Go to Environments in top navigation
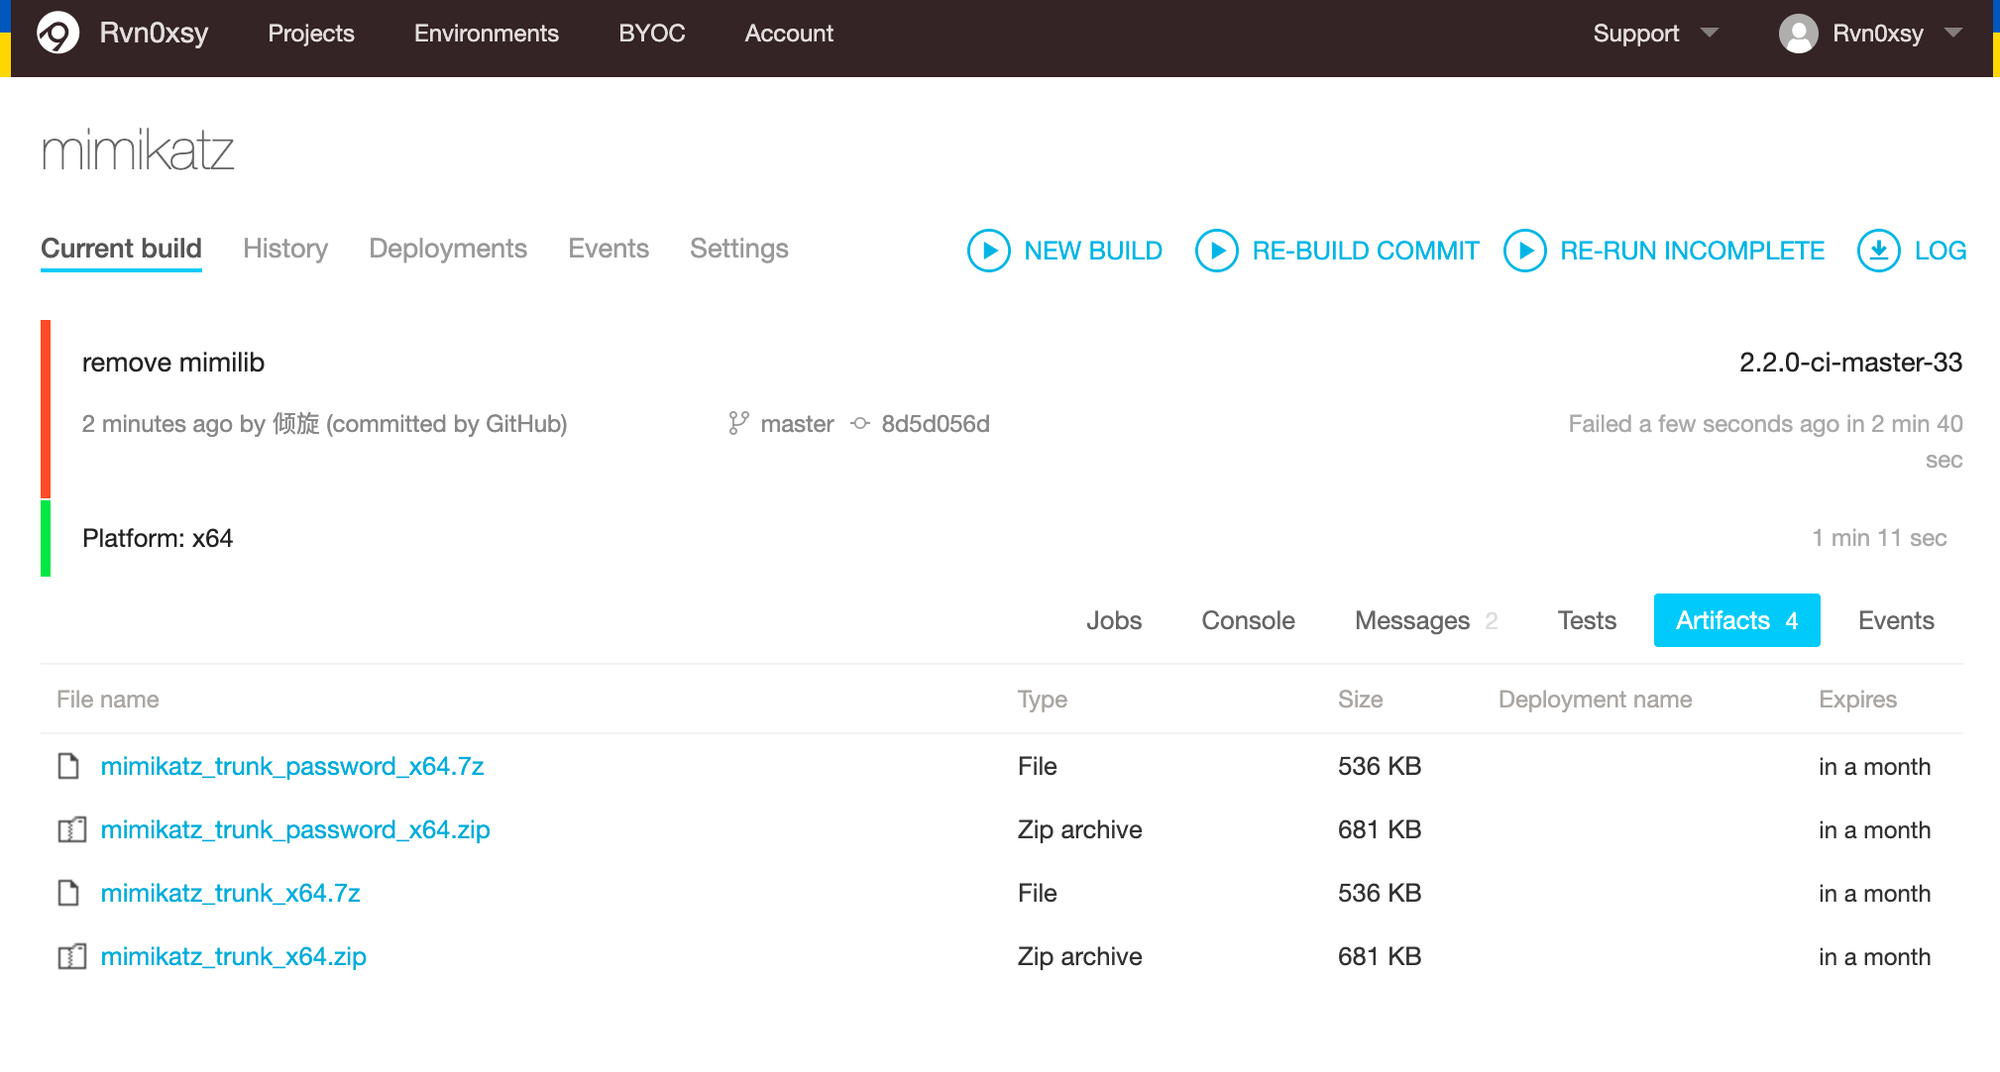 pos(486,33)
